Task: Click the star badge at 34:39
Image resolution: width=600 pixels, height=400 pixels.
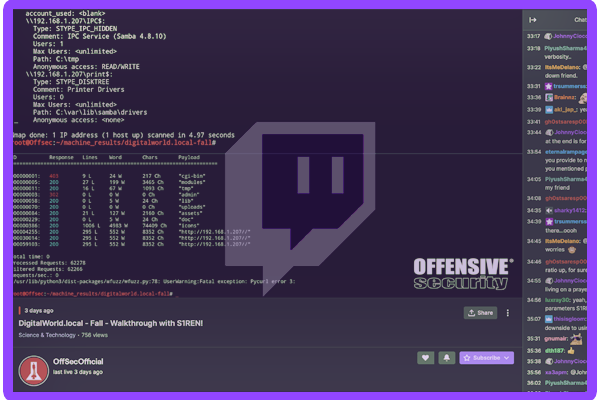Action: point(549,222)
